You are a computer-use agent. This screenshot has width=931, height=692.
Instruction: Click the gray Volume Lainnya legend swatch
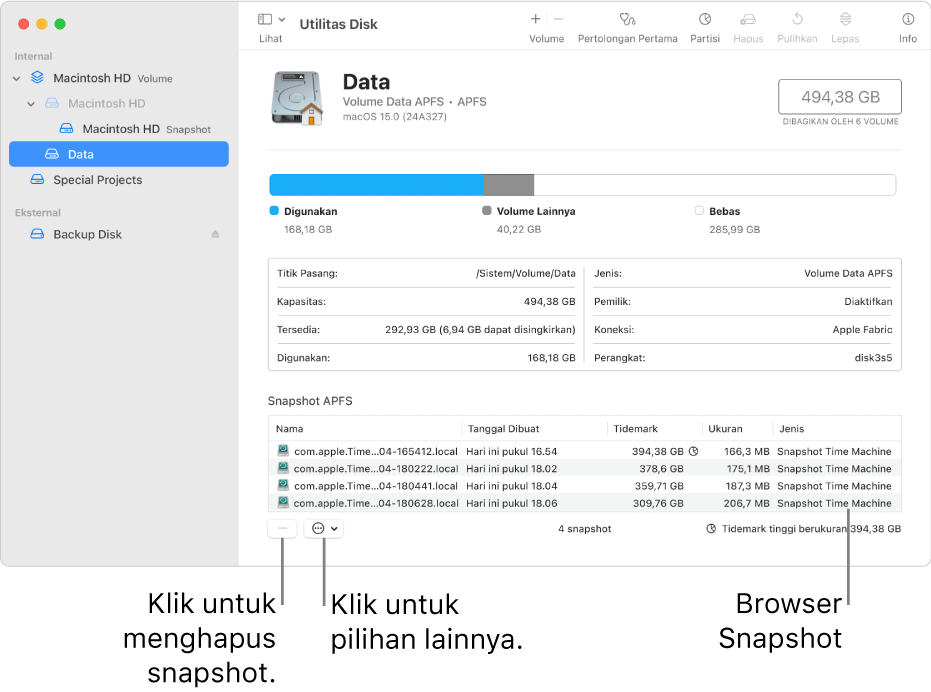tap(487, 210)
